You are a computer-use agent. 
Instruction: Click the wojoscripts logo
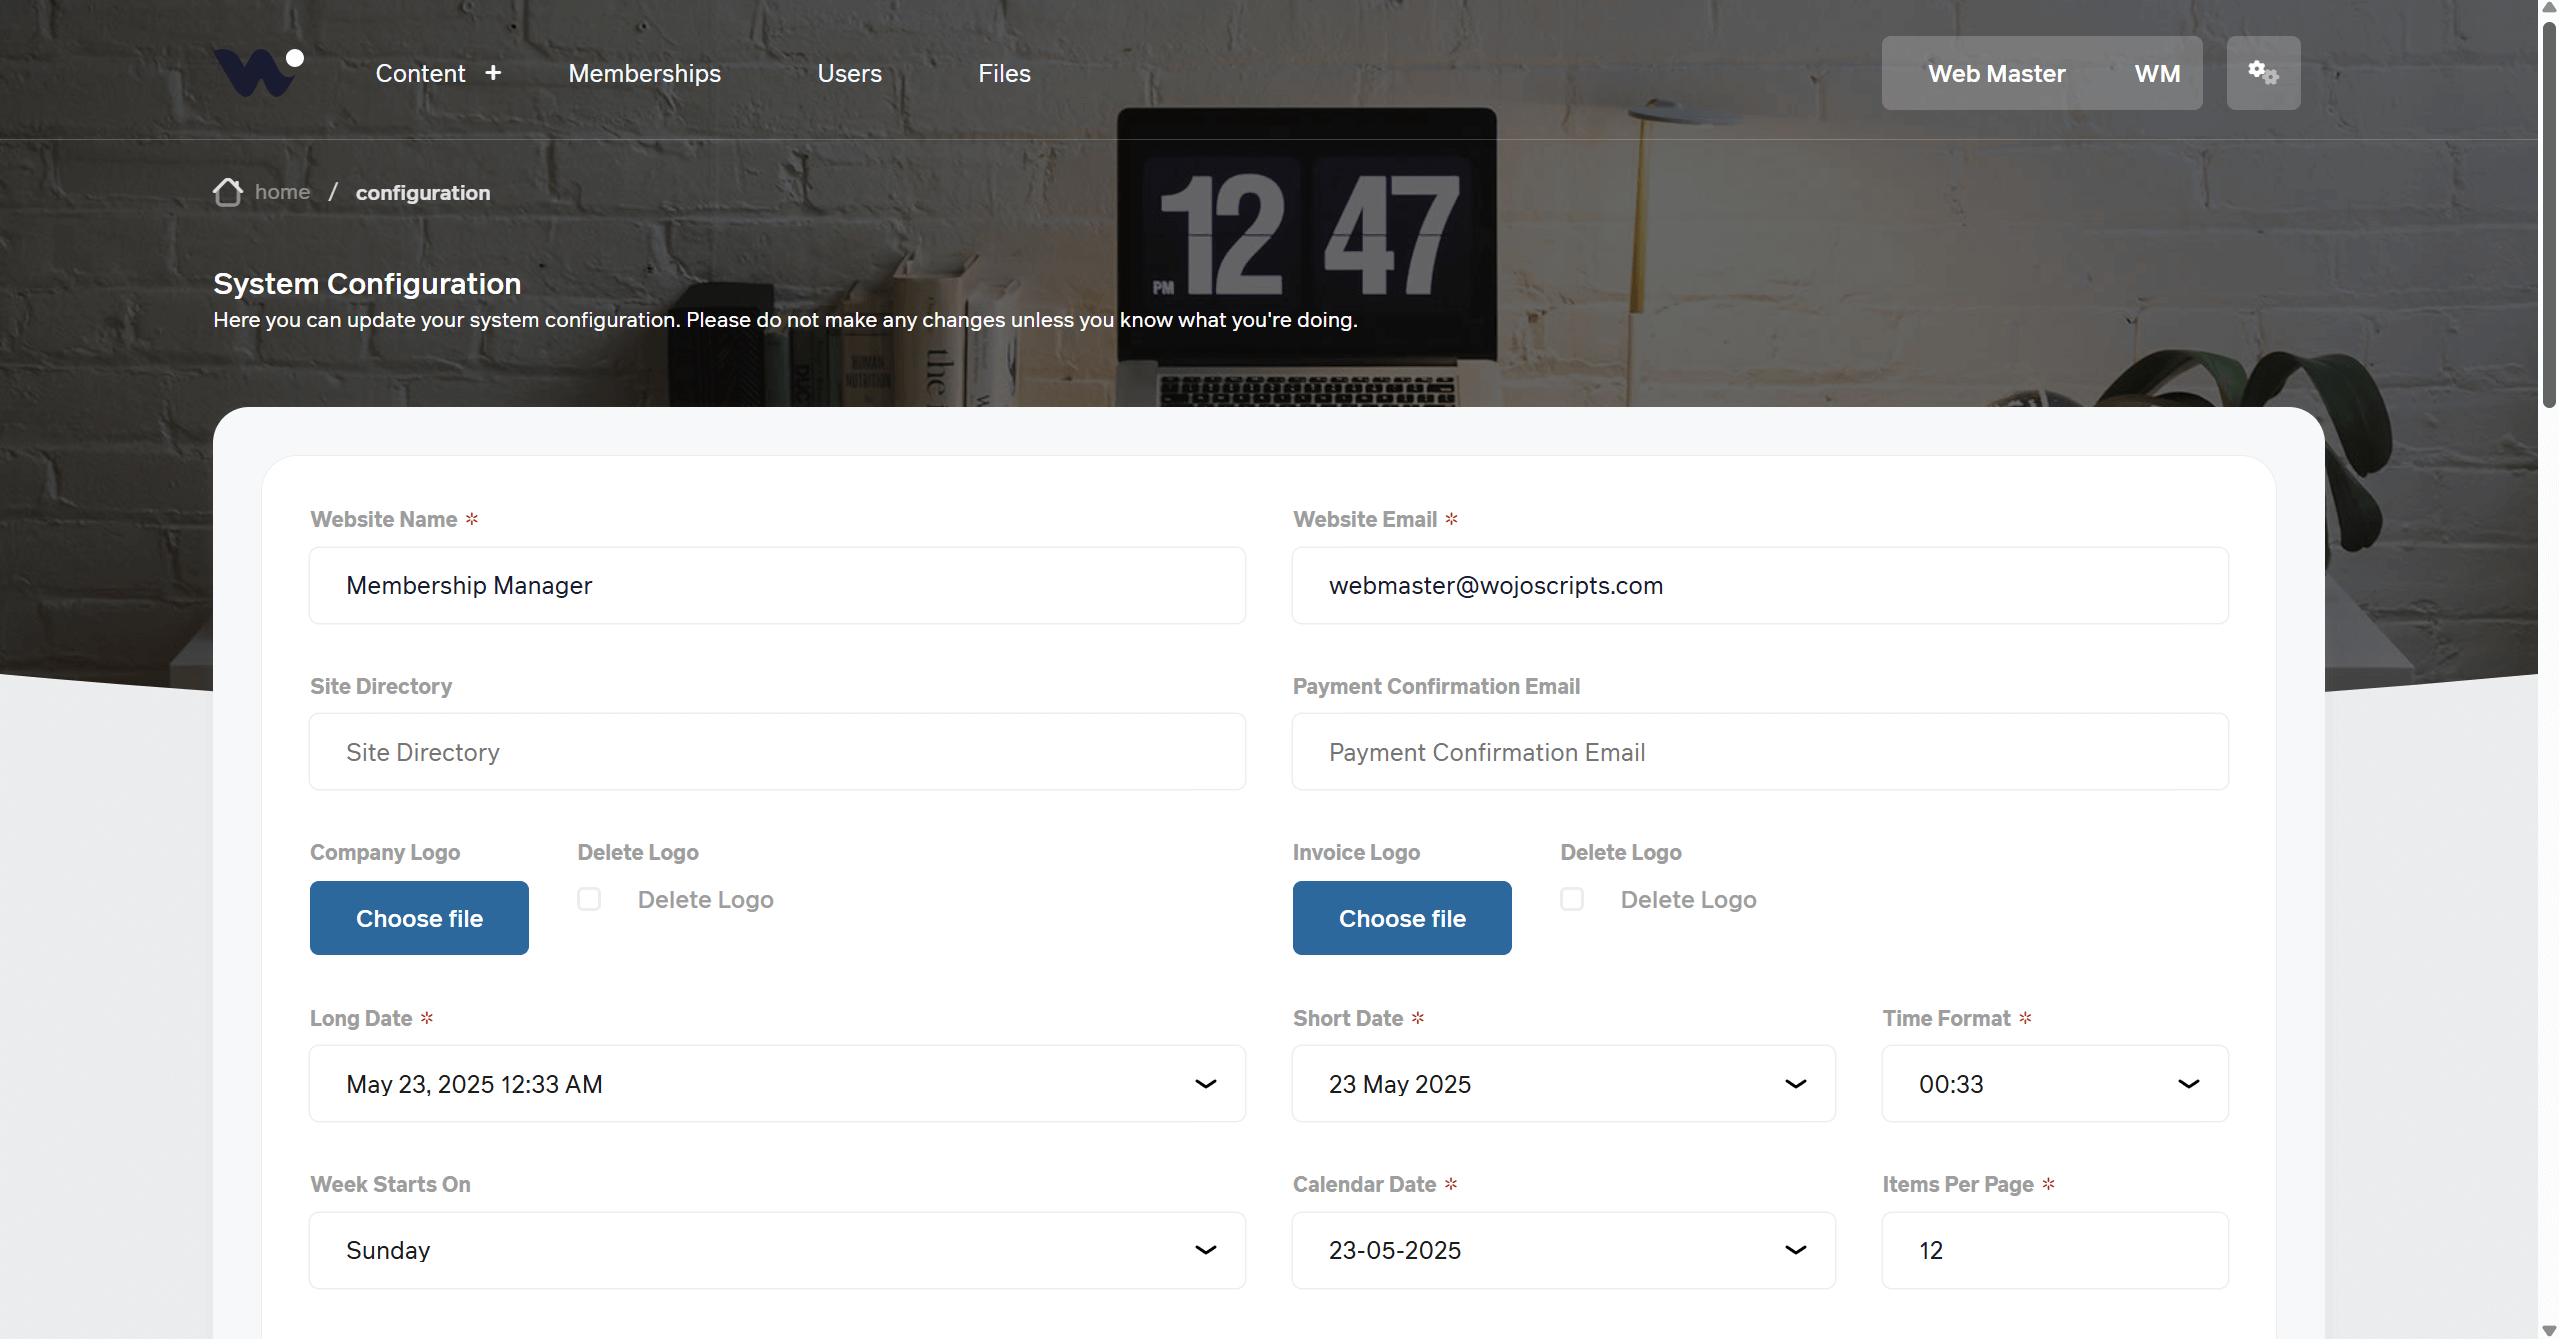click(x=258, y=70)
